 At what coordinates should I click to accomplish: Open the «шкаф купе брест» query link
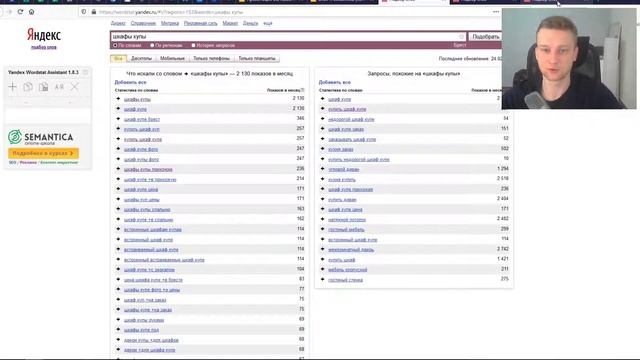click(x=142, y=119)
